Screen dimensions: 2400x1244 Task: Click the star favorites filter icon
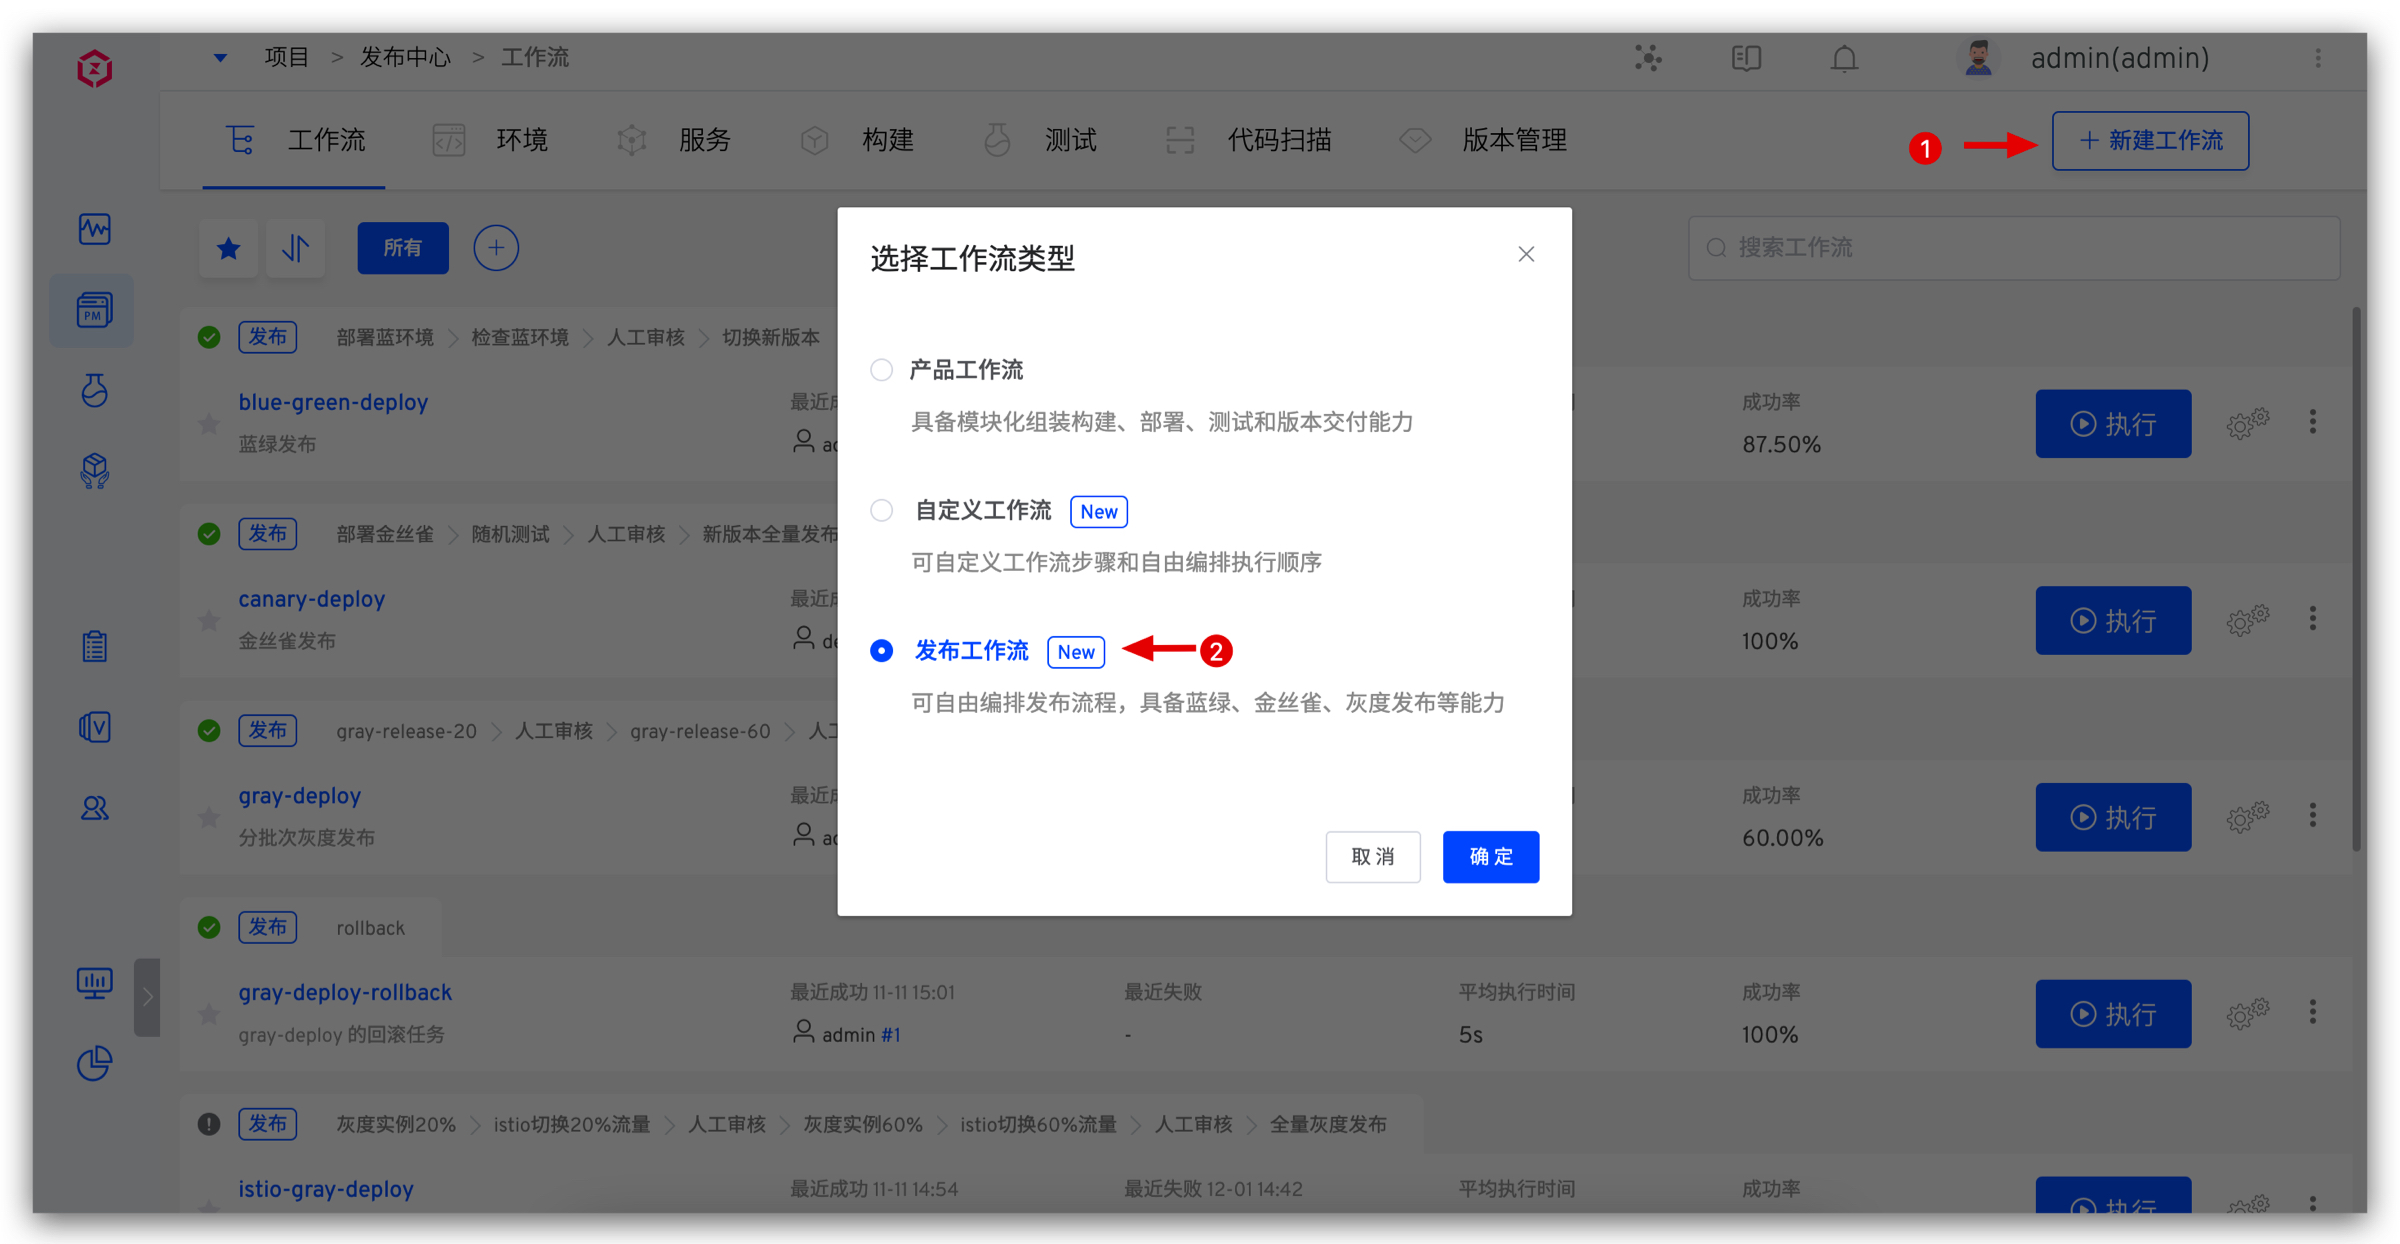point(229,248)
